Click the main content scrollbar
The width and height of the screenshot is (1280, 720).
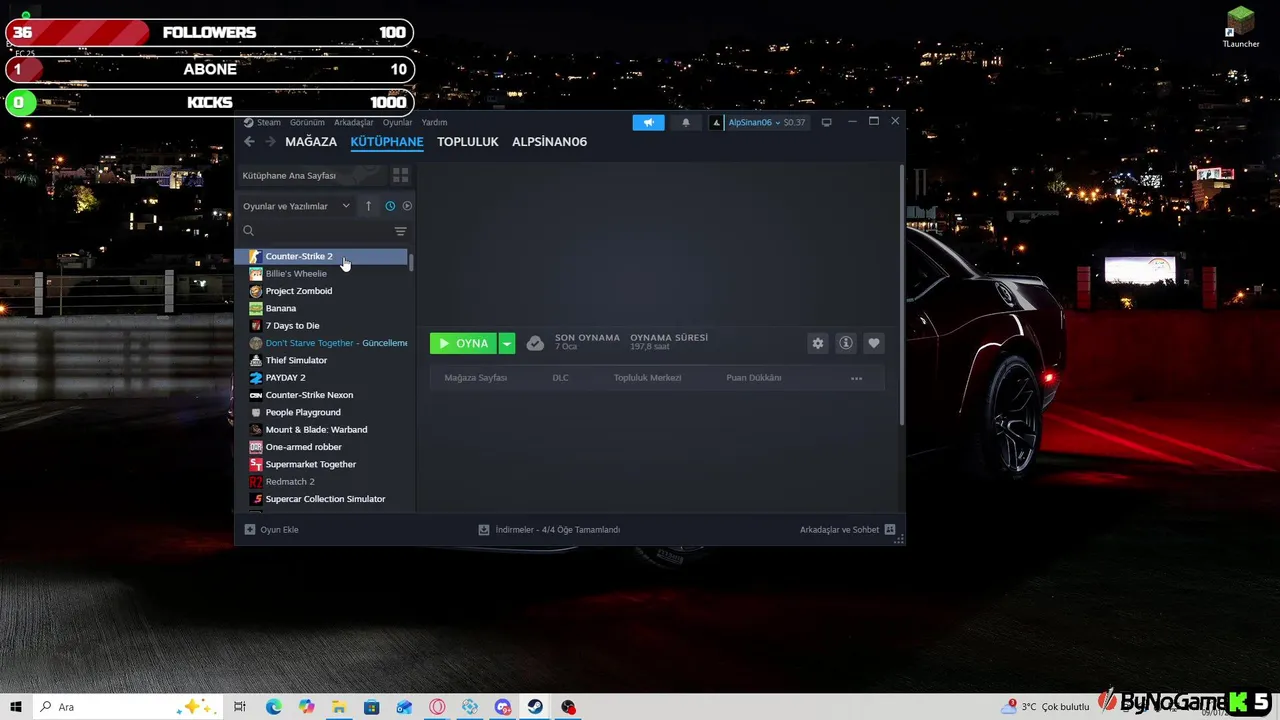click(x=902, y=295)
